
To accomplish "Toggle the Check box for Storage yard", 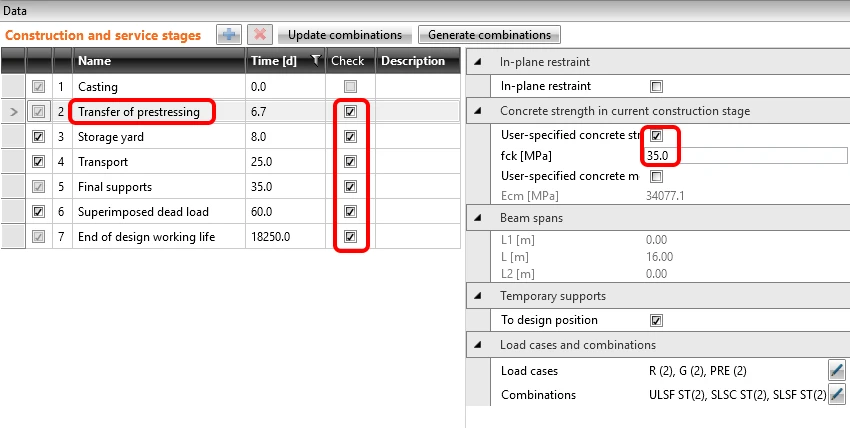I will pyautogui.click(x=351, y=137).
